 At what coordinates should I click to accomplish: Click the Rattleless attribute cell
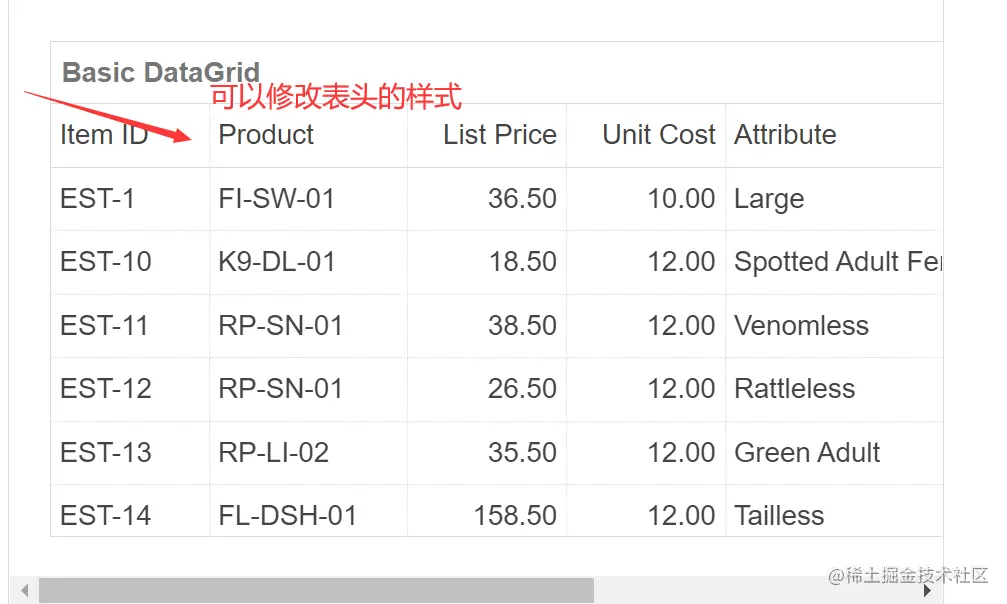[x=794, y=389]
